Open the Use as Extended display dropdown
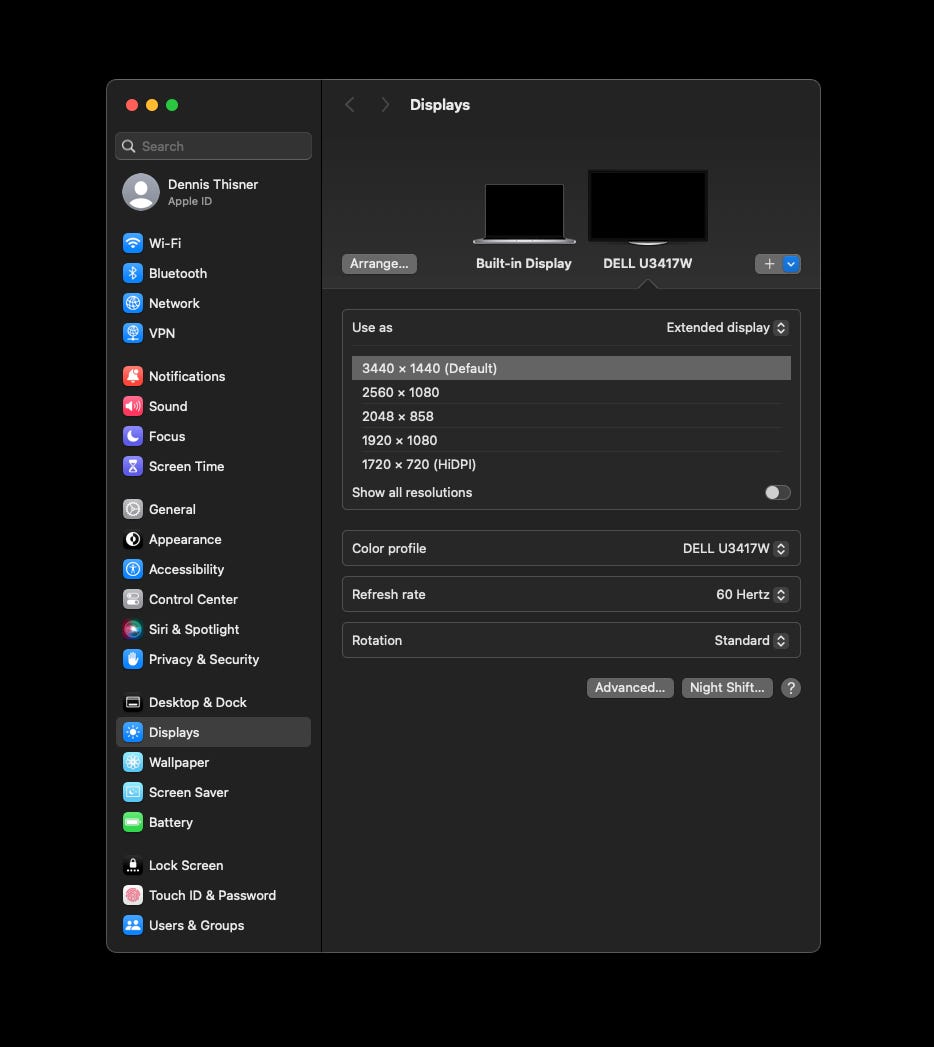 pyautogui.click(x=727, y=328)
